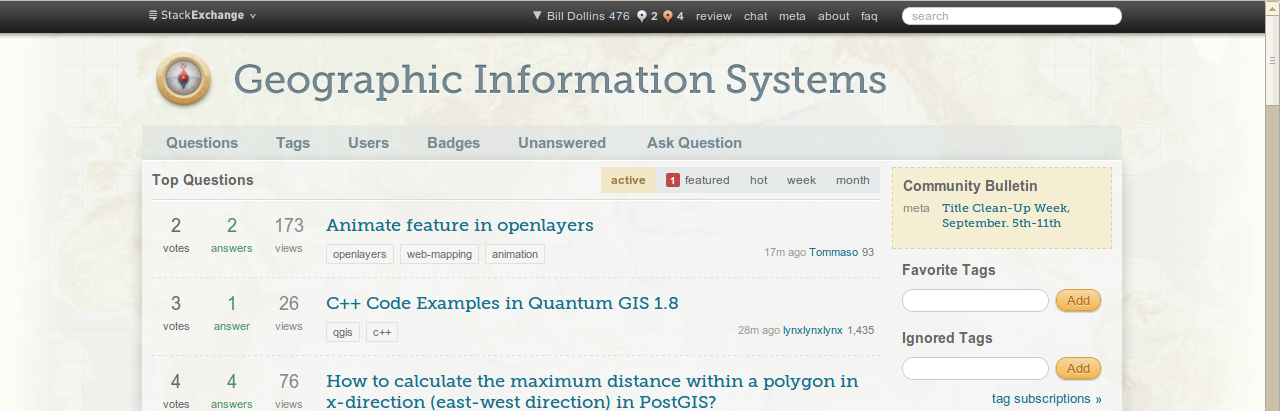This screenshot has width=1280, height=411.
Task: Click the silver badge count icon
Action: click(642, 16)
